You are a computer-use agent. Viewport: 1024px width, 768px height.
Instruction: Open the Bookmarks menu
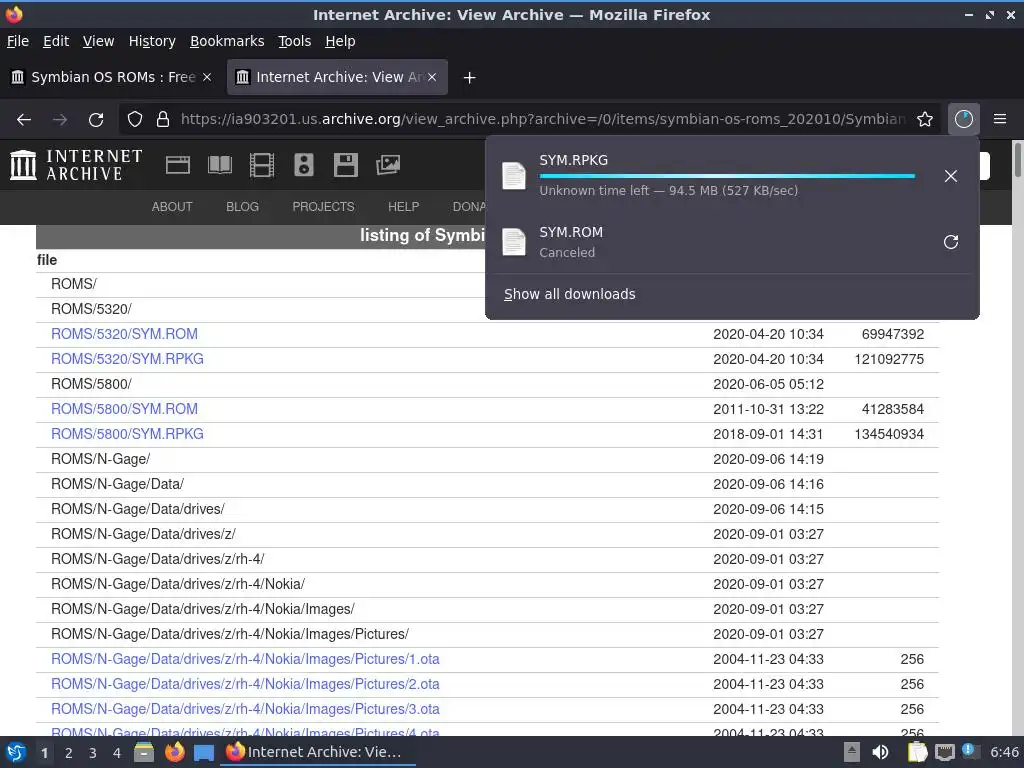[x=227, y=41]
